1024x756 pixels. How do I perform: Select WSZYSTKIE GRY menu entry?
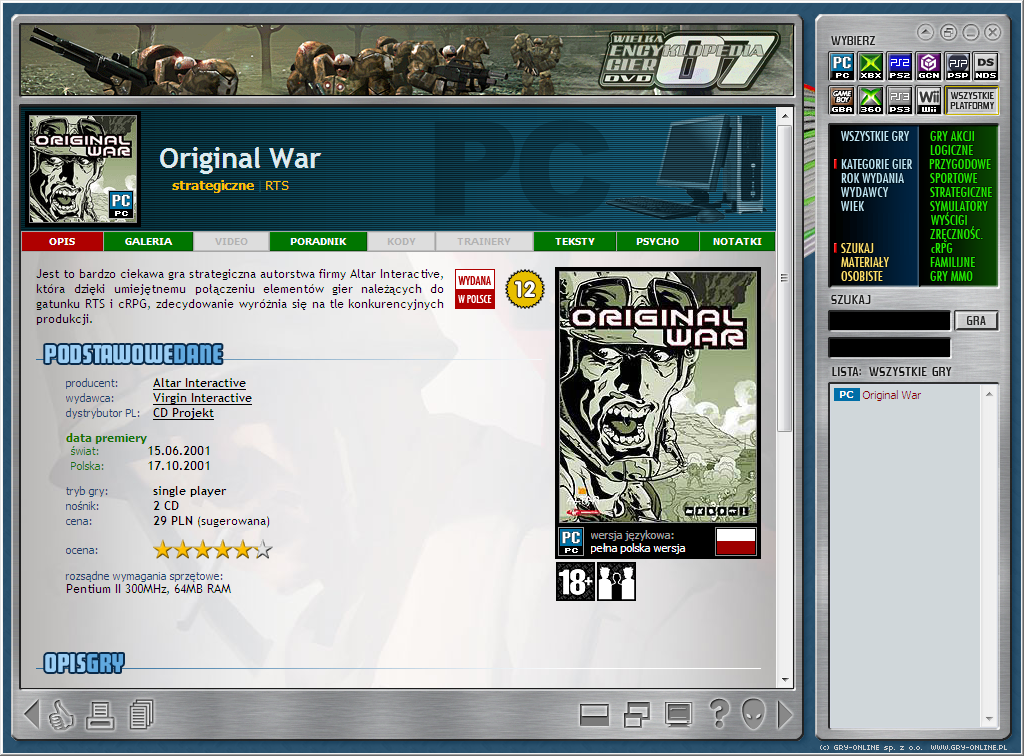(x=874, y=136)
